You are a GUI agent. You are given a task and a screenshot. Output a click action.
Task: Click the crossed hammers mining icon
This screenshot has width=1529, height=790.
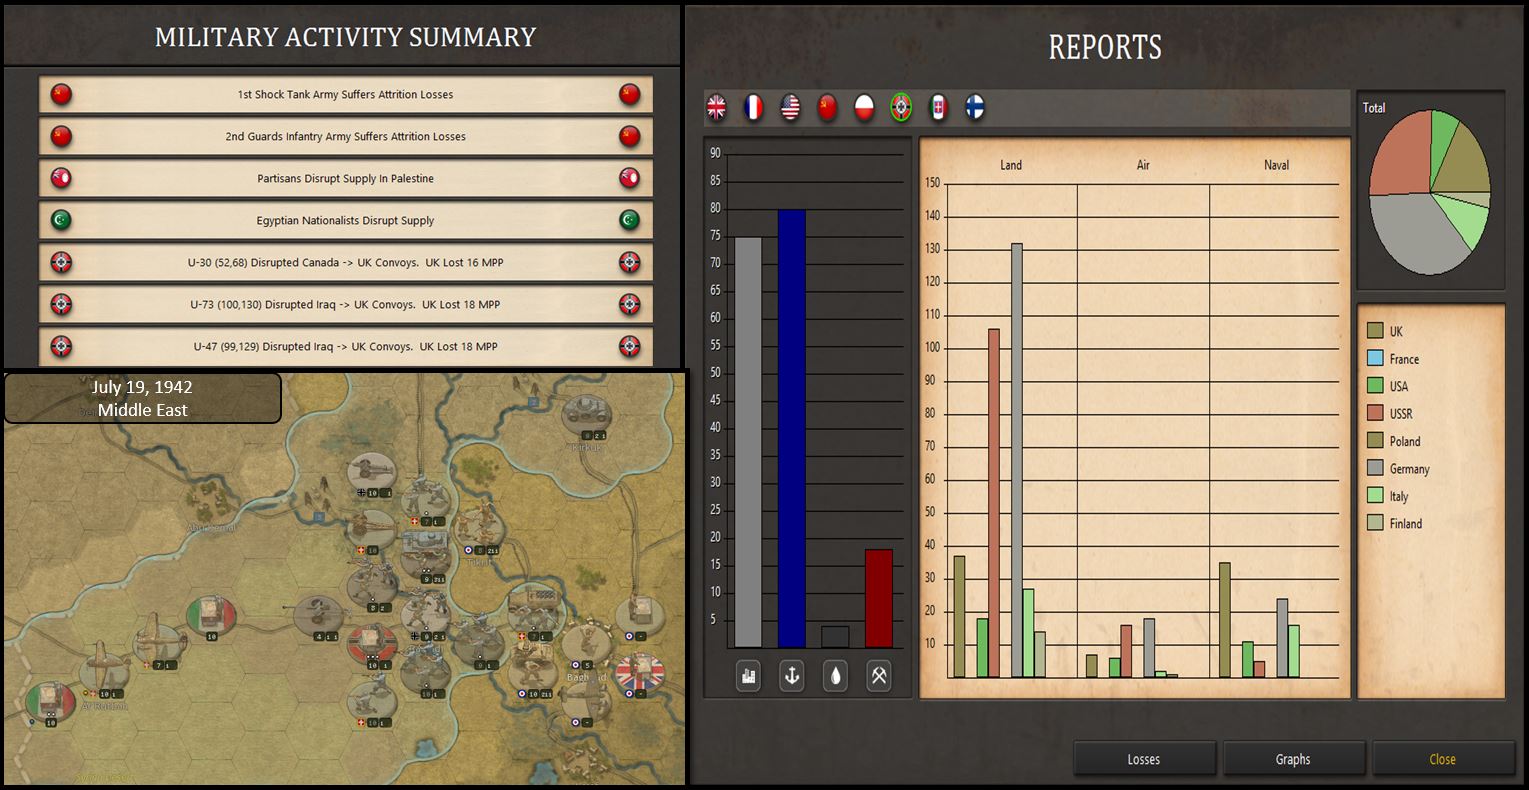click(x=879, y=676)
